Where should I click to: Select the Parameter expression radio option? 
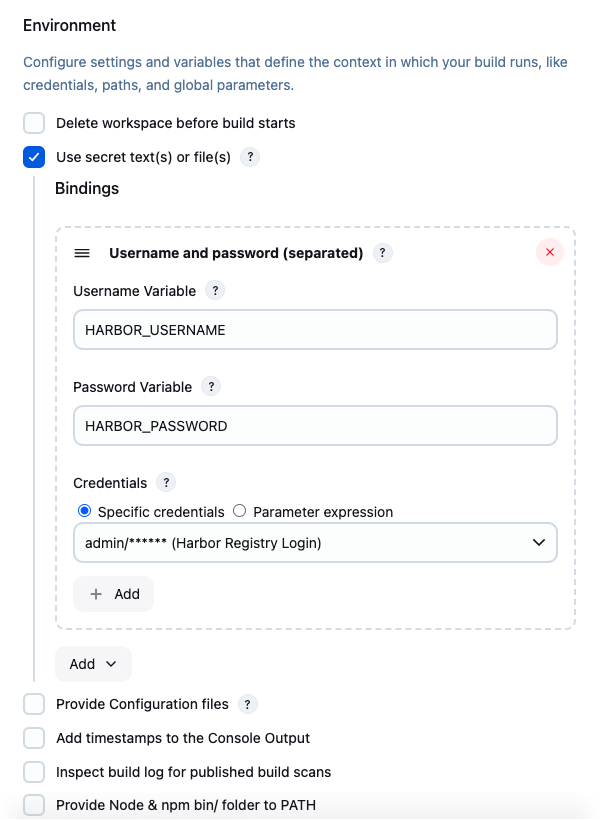[x=240, y=511]
